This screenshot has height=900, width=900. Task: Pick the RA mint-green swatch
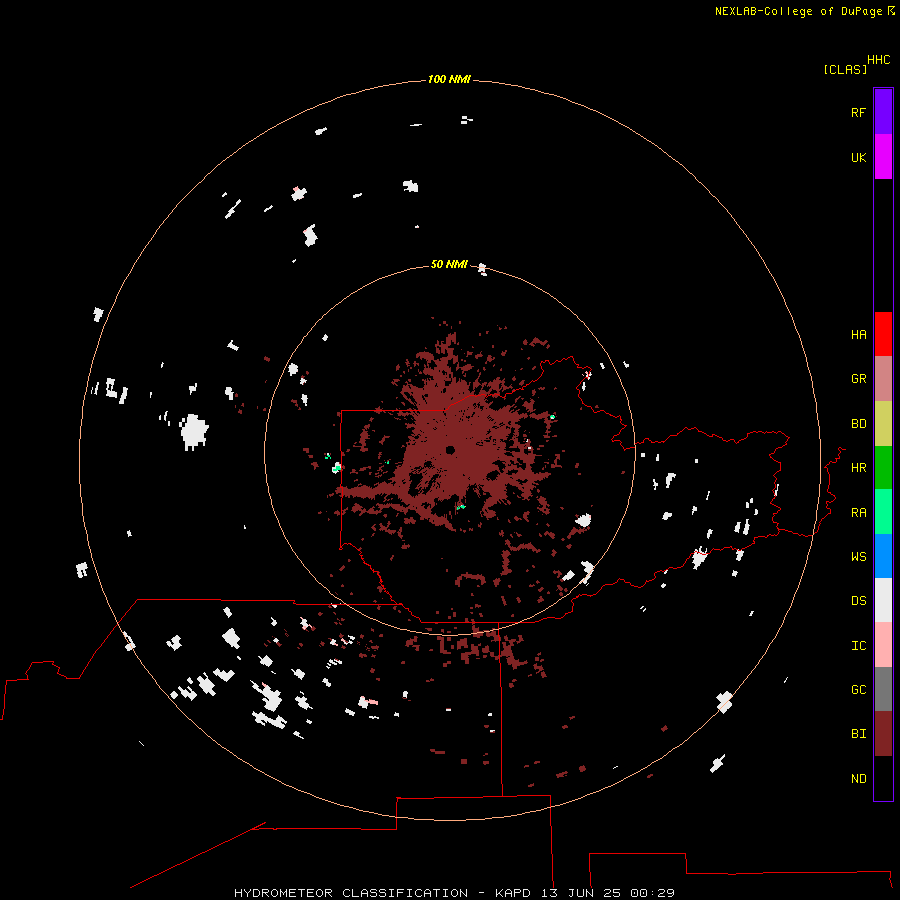[883, 512]
